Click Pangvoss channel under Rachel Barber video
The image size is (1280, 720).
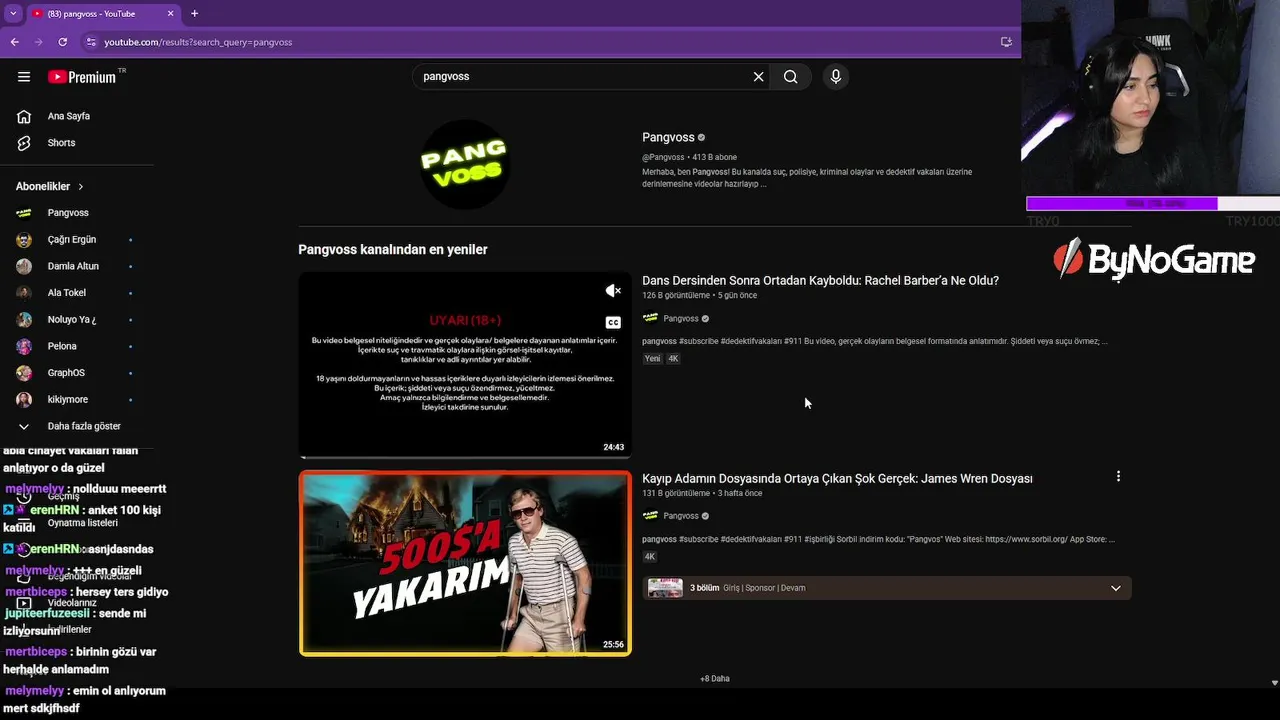tap(680, 319)
